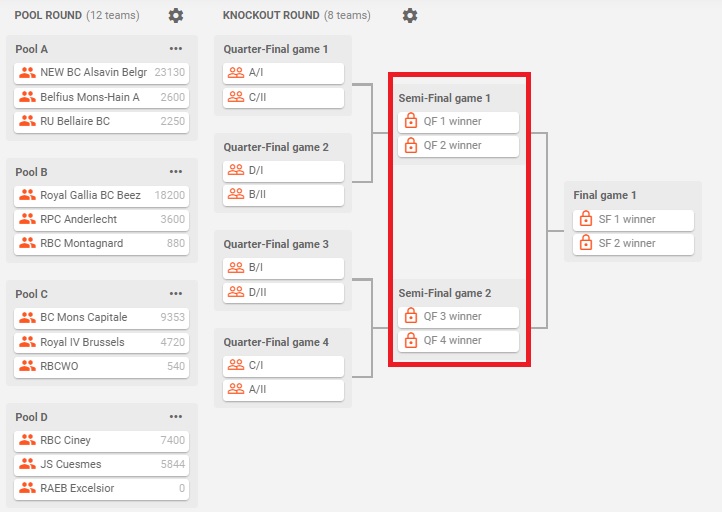The image size is (722, 512).
Task: Select Royal Gallia BC Beez team entry
Action: [x=101, y=195]
